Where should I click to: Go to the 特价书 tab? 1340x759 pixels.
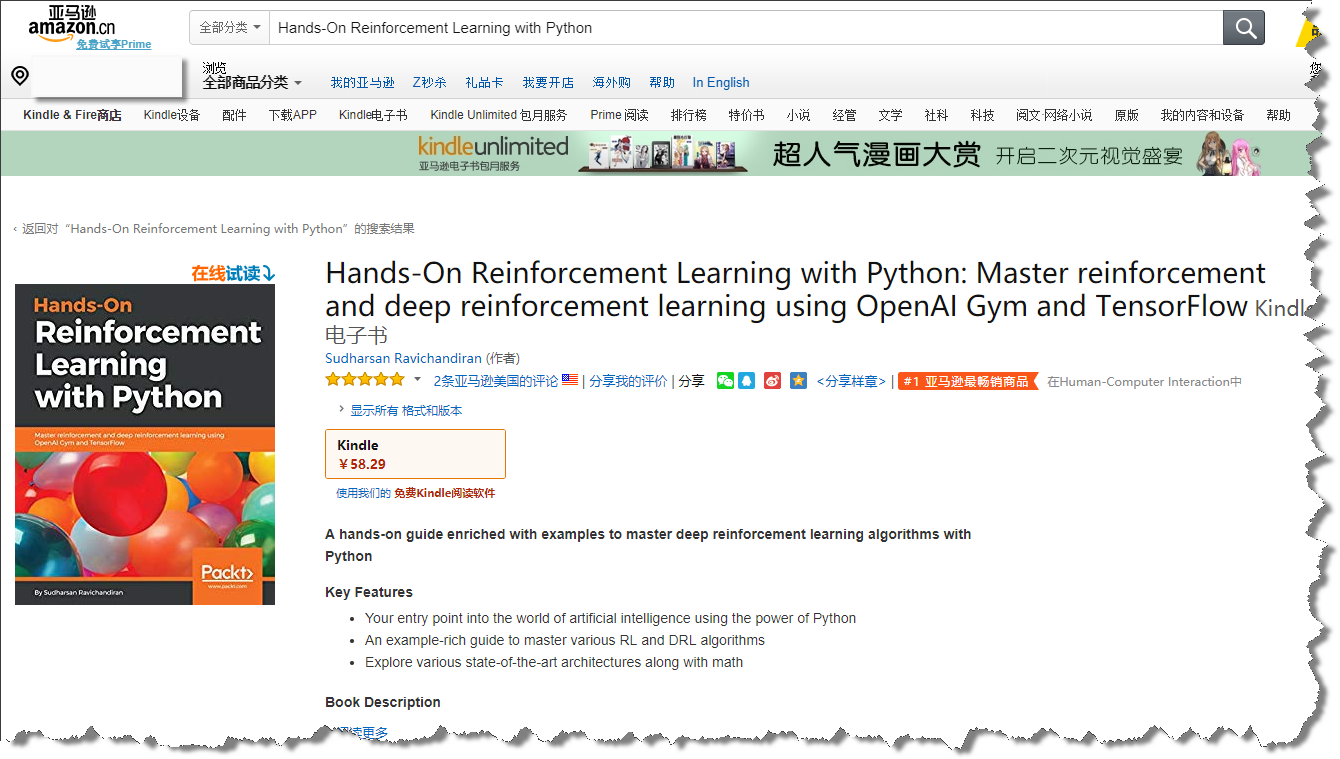pos(746,115)
